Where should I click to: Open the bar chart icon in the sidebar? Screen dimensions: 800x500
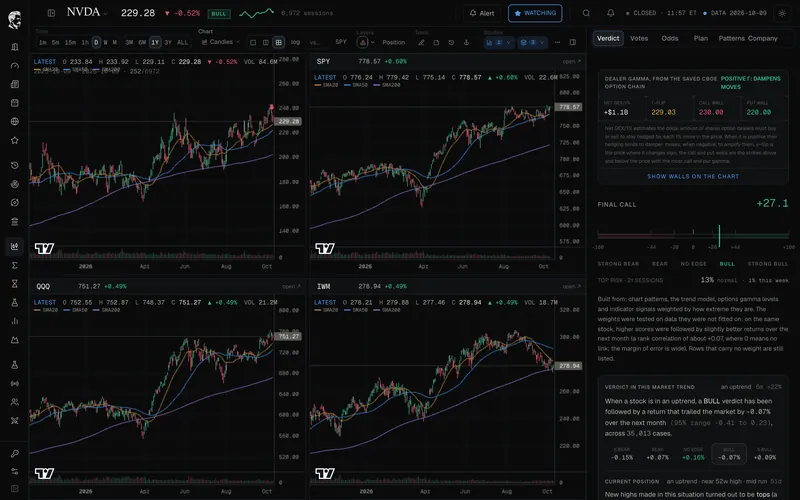tap(15, 321)
